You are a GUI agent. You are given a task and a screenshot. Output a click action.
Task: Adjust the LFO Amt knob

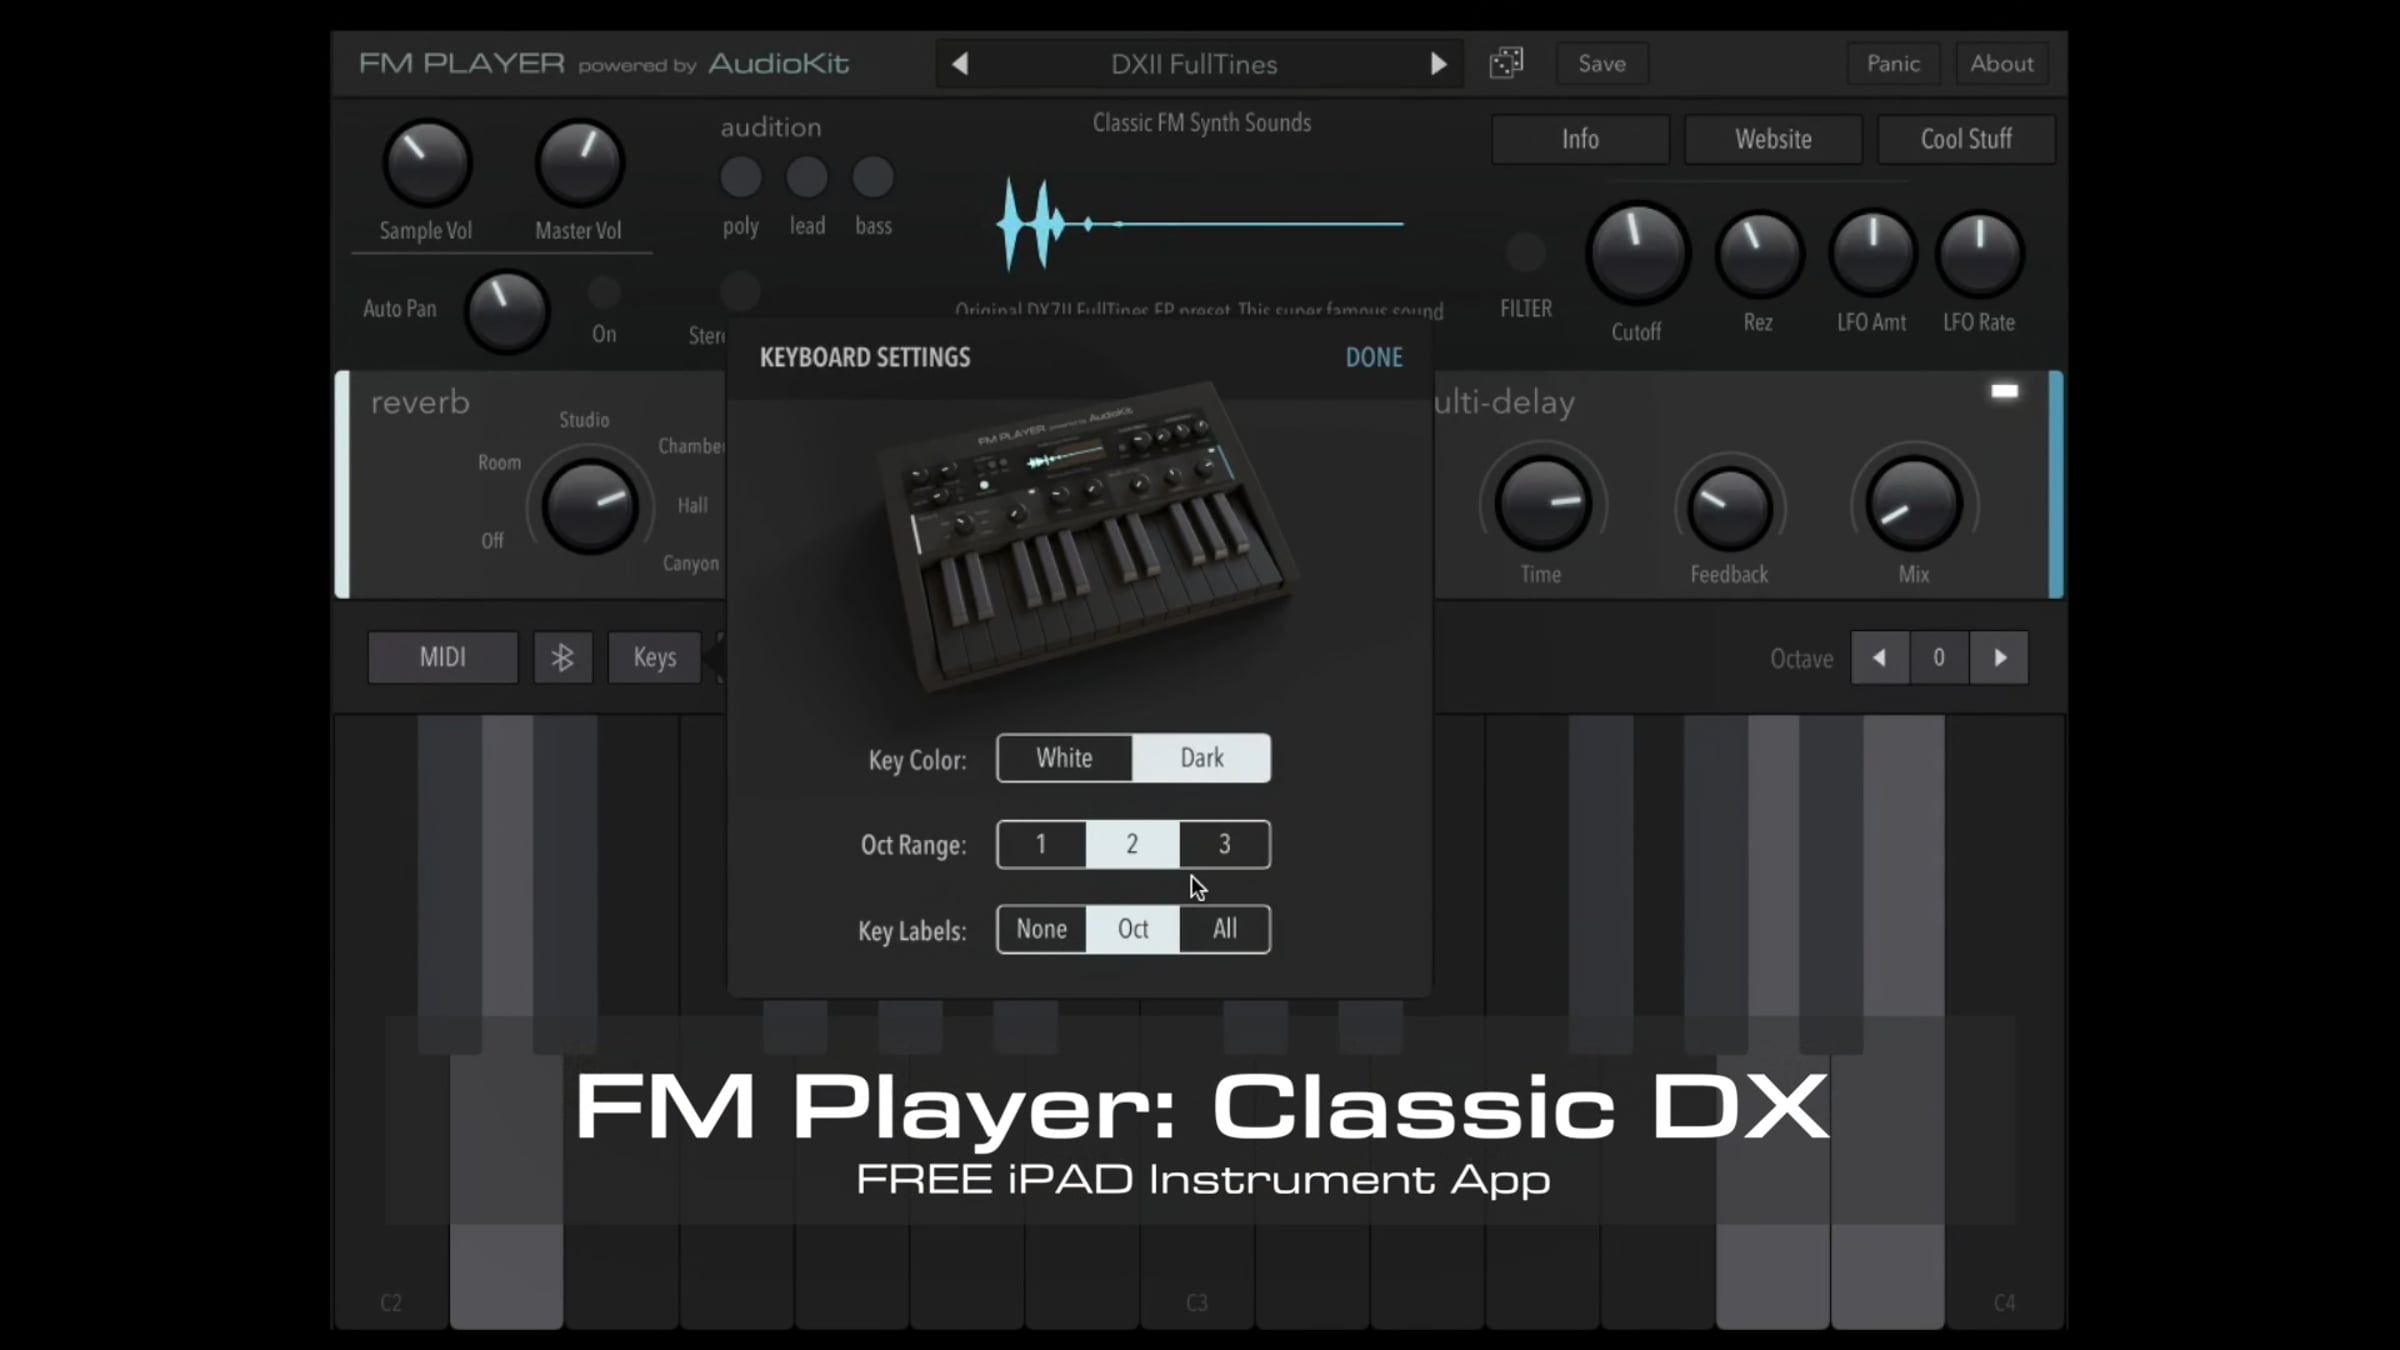[x=1873, y=253]
